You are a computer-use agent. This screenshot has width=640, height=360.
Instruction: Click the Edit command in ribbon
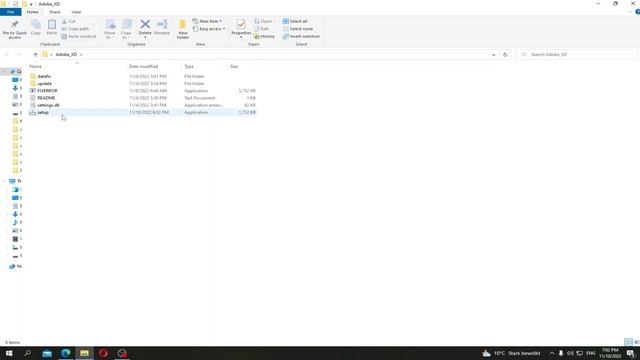pyautogui.click(x=262, y=29)
